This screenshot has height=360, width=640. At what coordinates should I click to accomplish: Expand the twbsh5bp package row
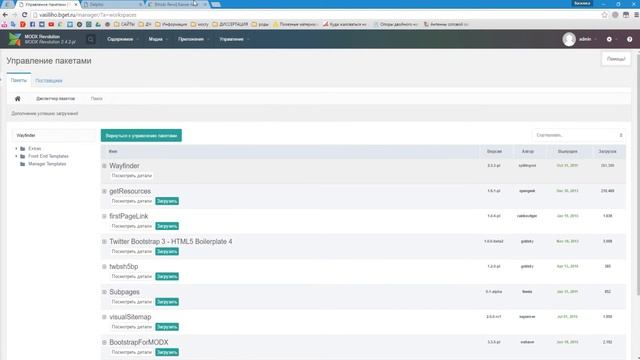tap(104, 267)
